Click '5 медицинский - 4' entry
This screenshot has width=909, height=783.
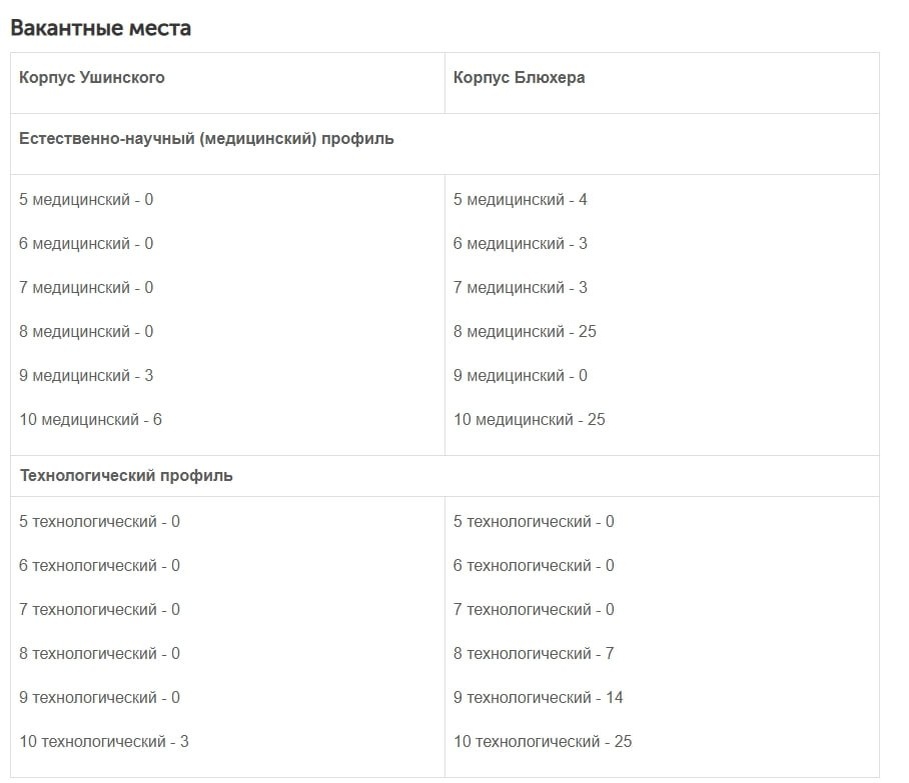click(520, 200)
